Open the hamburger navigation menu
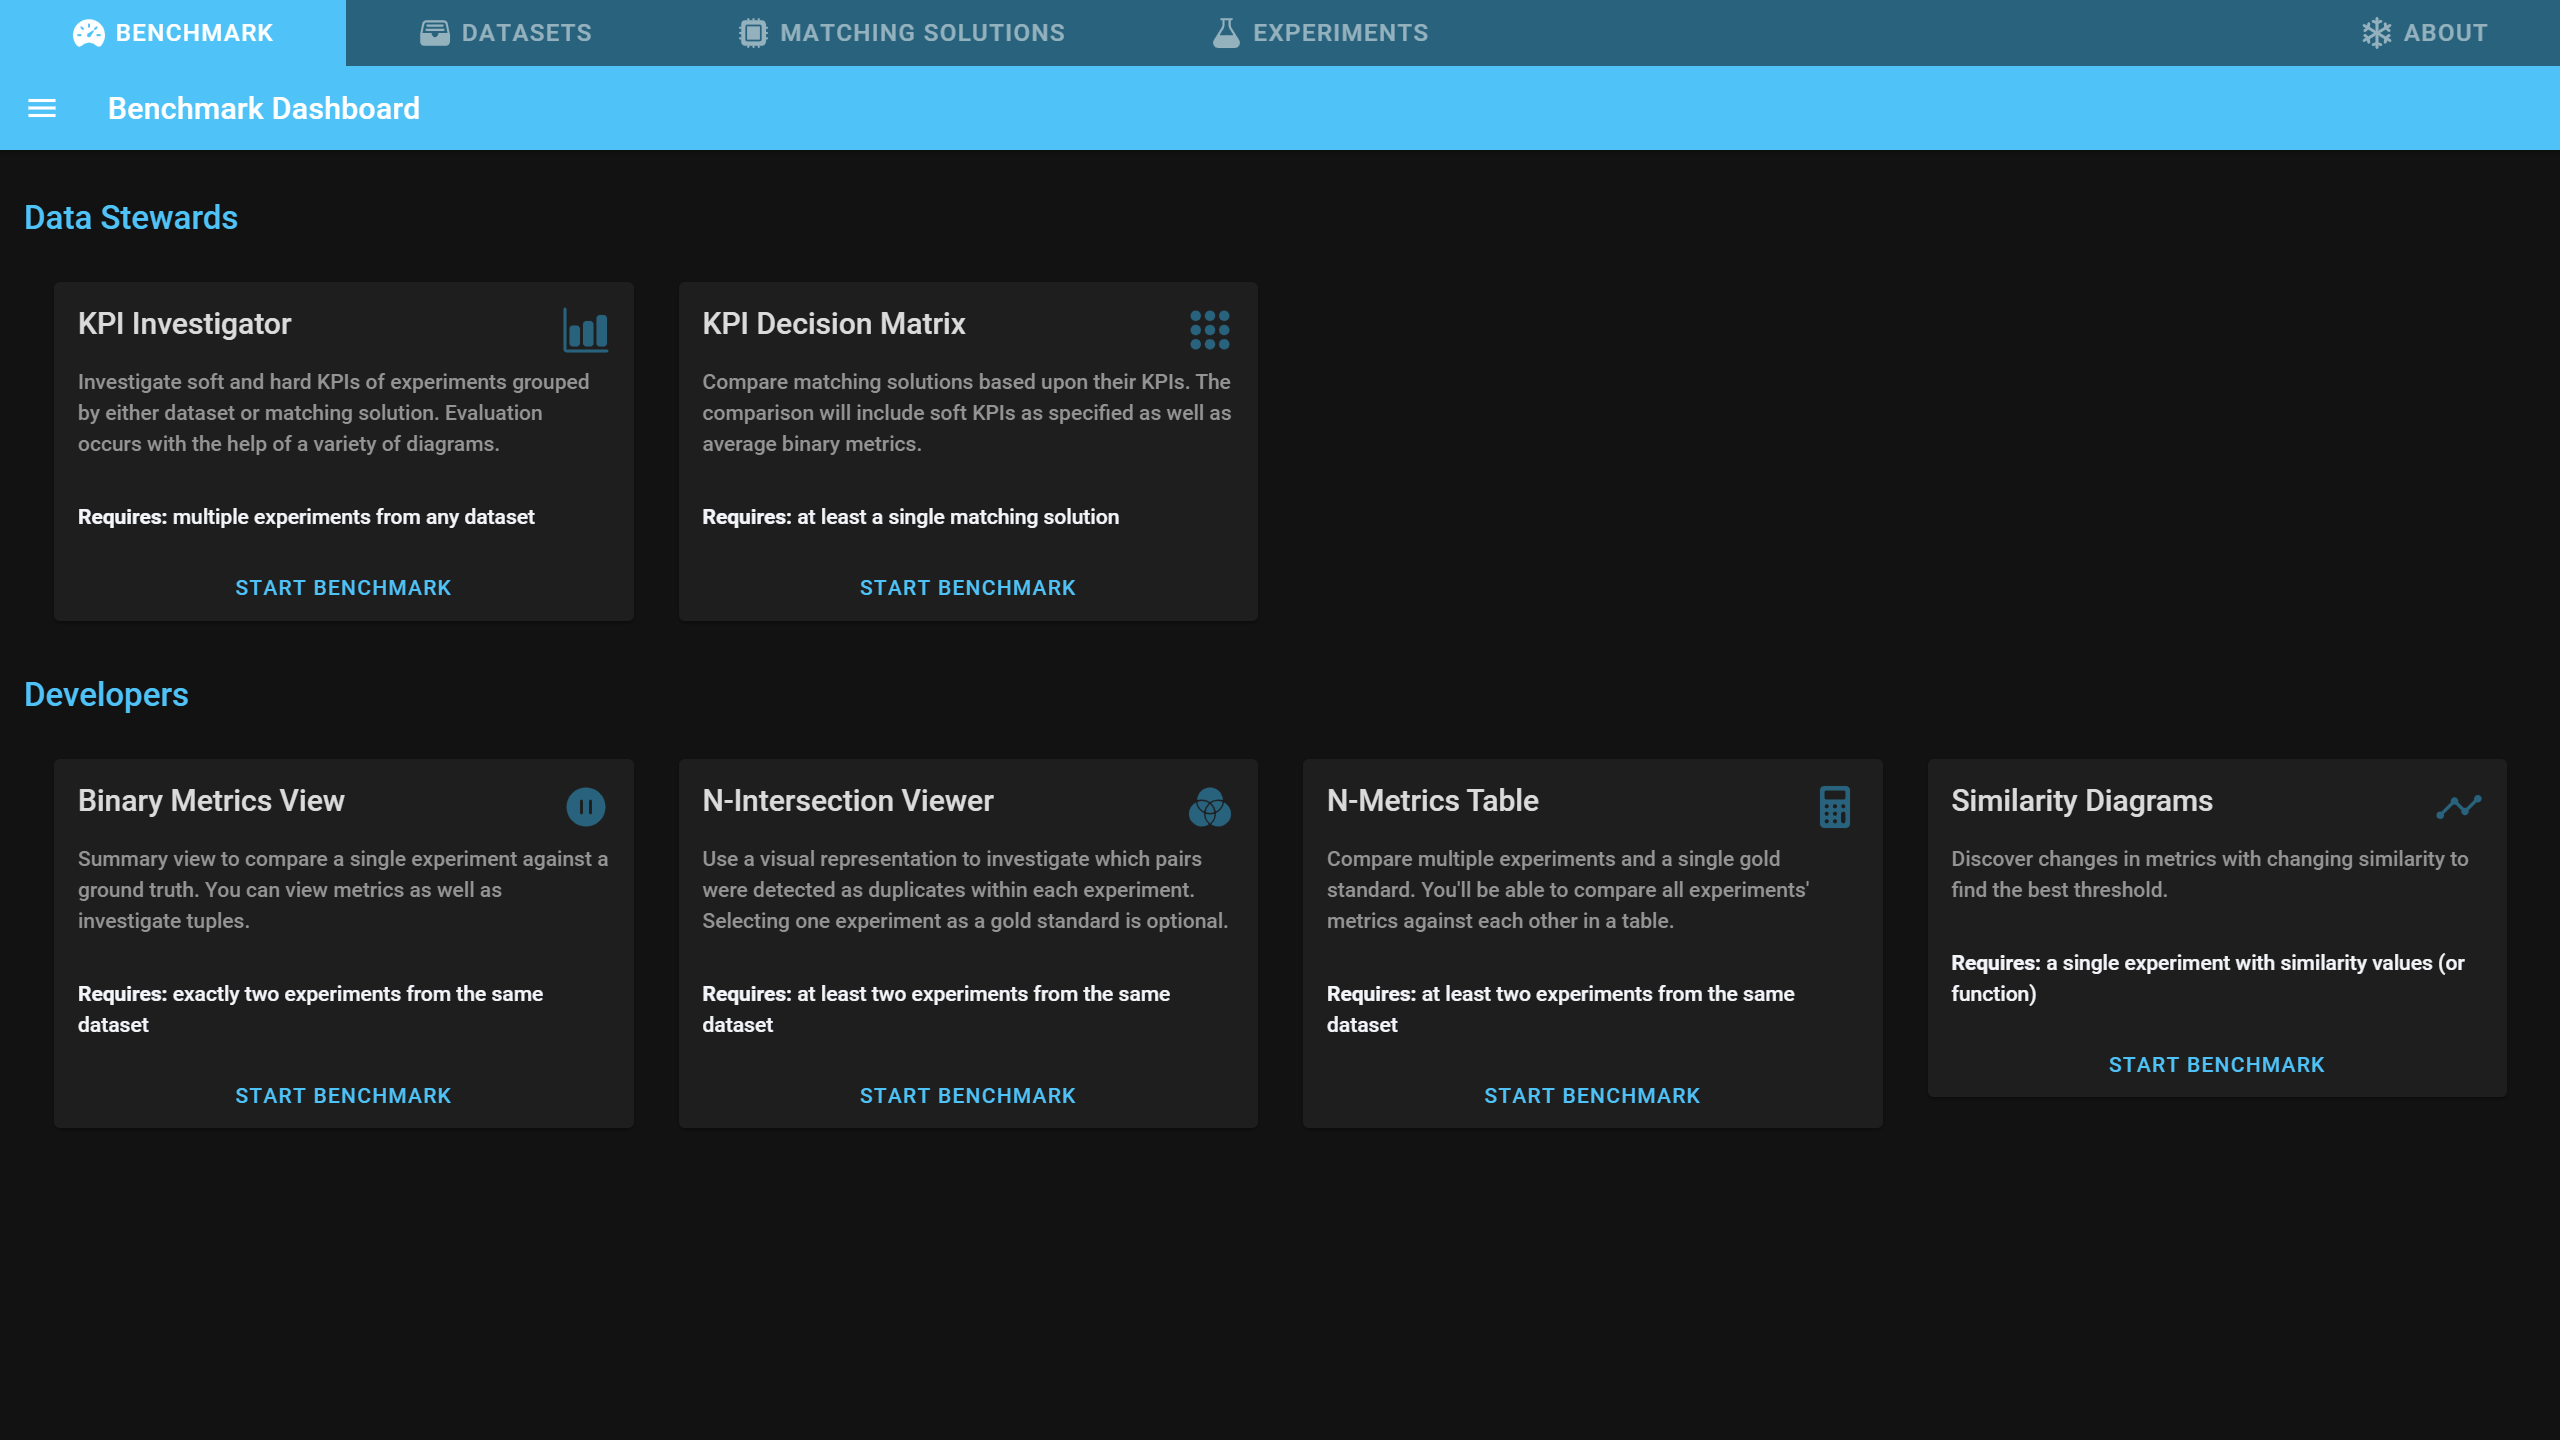Image resolution: width=2560 pixels, height=1440 pixels. point(42,108)
